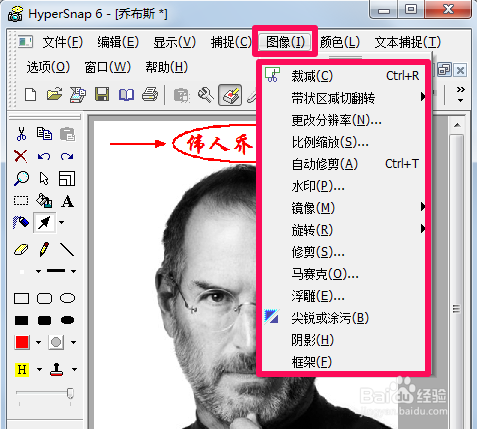The height and width of the screenshot is (429, 477).
Task: Open the 文件(F) menu
Action: tap(63, 42)
